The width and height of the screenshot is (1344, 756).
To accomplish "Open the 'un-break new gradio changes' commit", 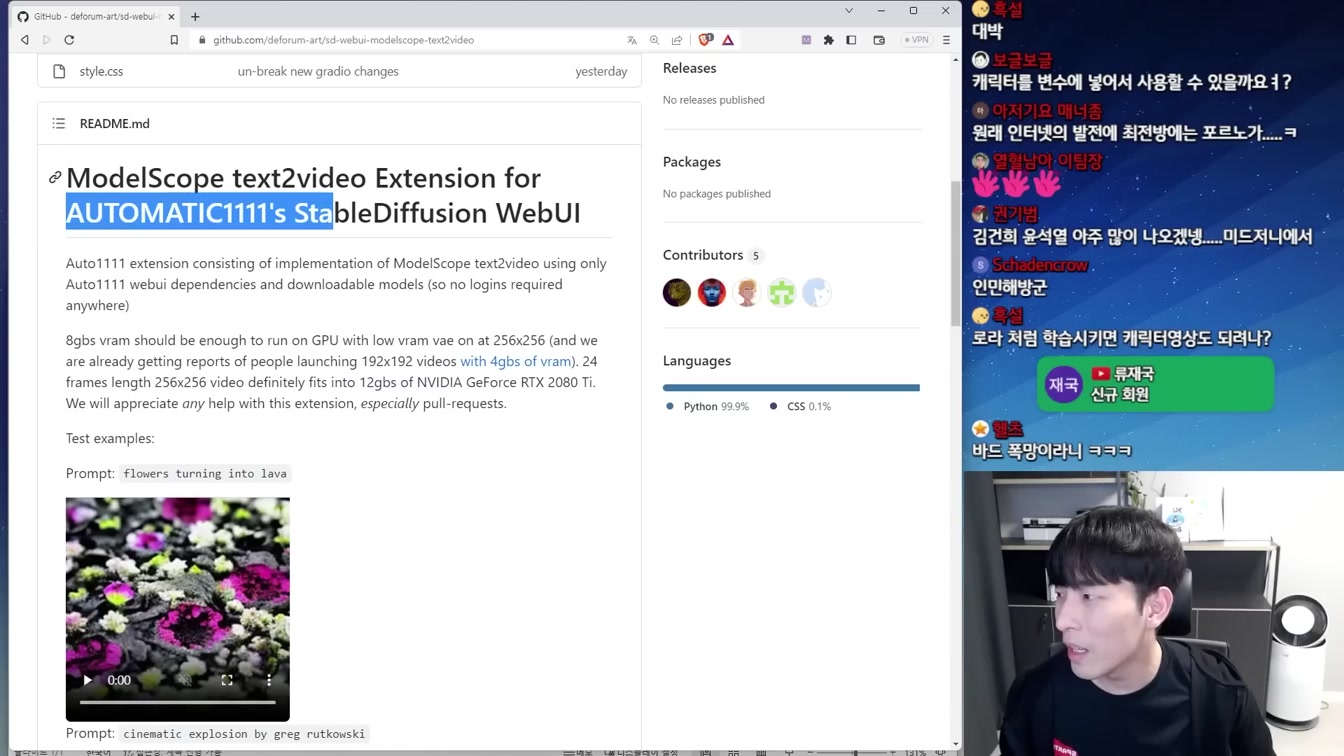I will pyautogui.click(x=318, y=71).
